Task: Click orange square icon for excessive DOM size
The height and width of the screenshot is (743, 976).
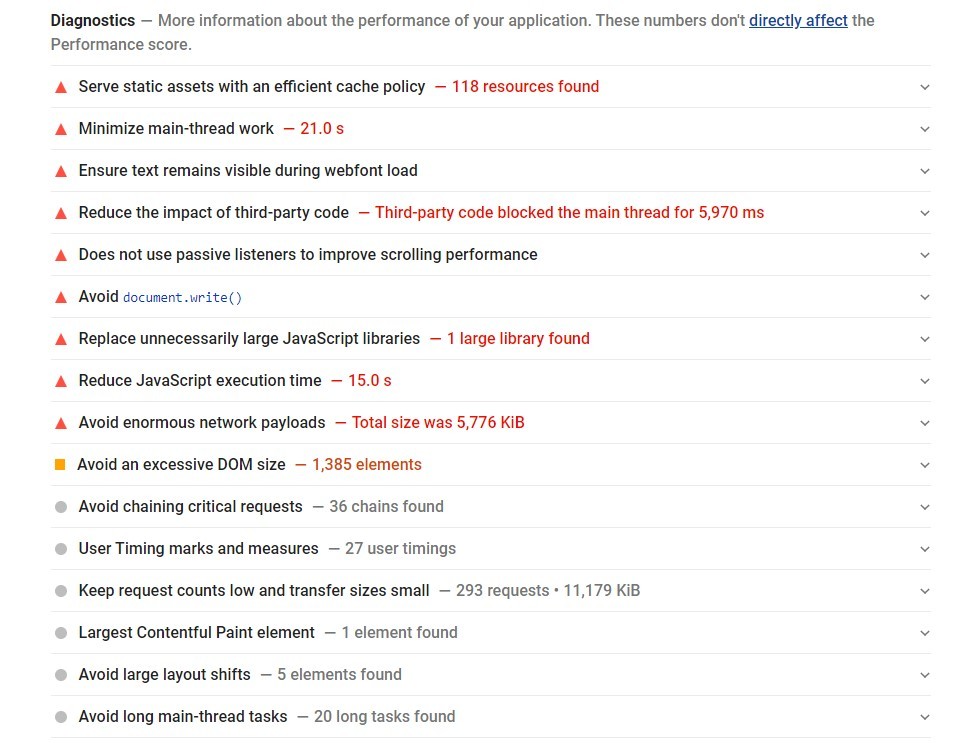Action: pyautogui.click(x=60, y=464)
